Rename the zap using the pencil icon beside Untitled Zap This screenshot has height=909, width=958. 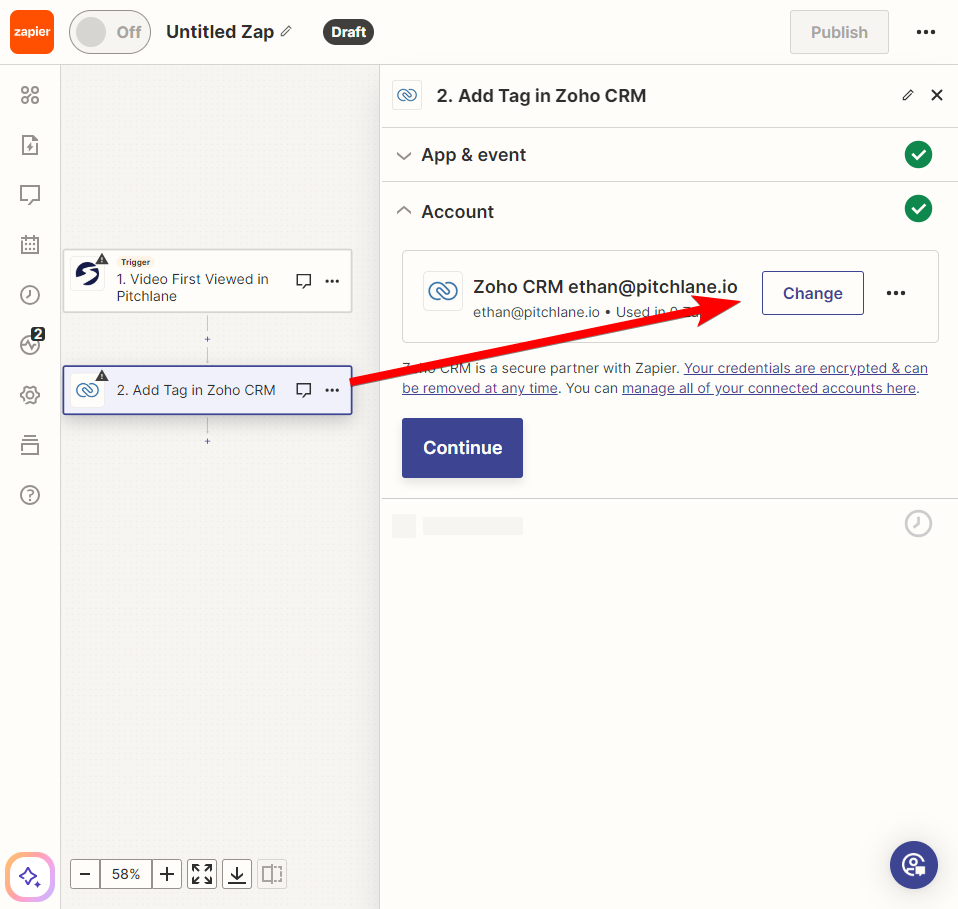click(286, 31)
